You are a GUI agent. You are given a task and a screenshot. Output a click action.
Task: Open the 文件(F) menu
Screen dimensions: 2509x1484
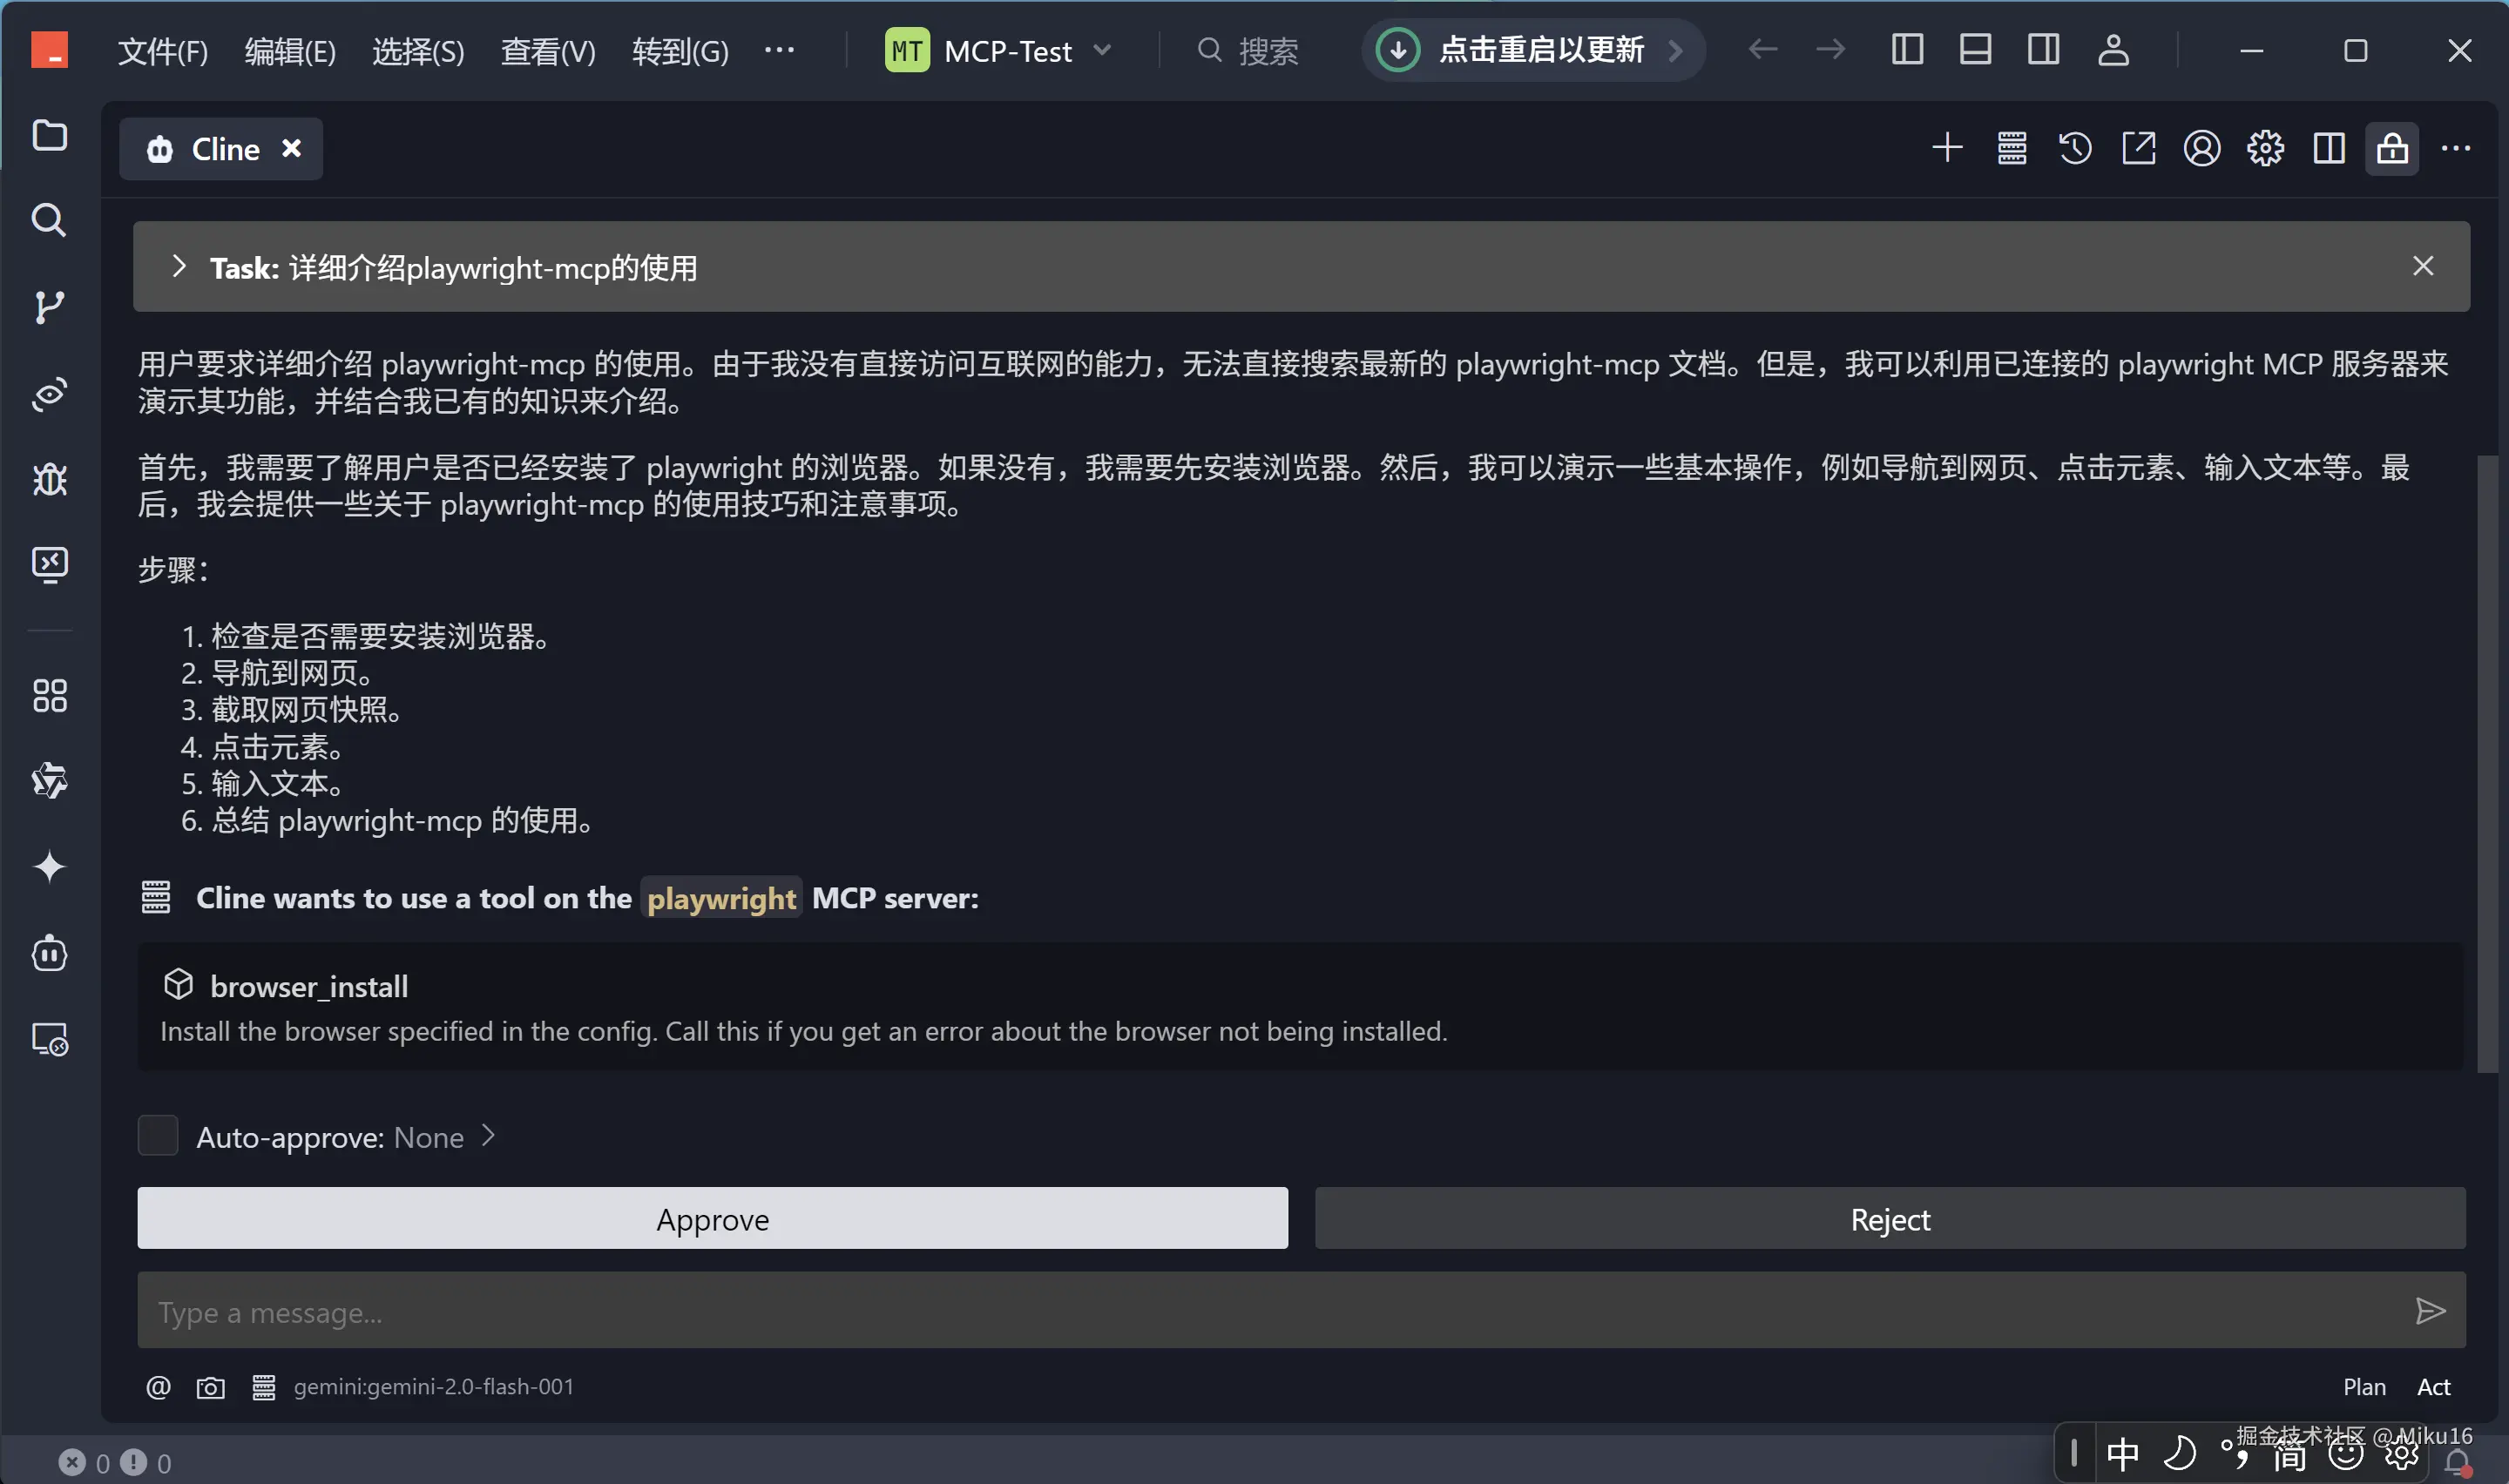163,51
